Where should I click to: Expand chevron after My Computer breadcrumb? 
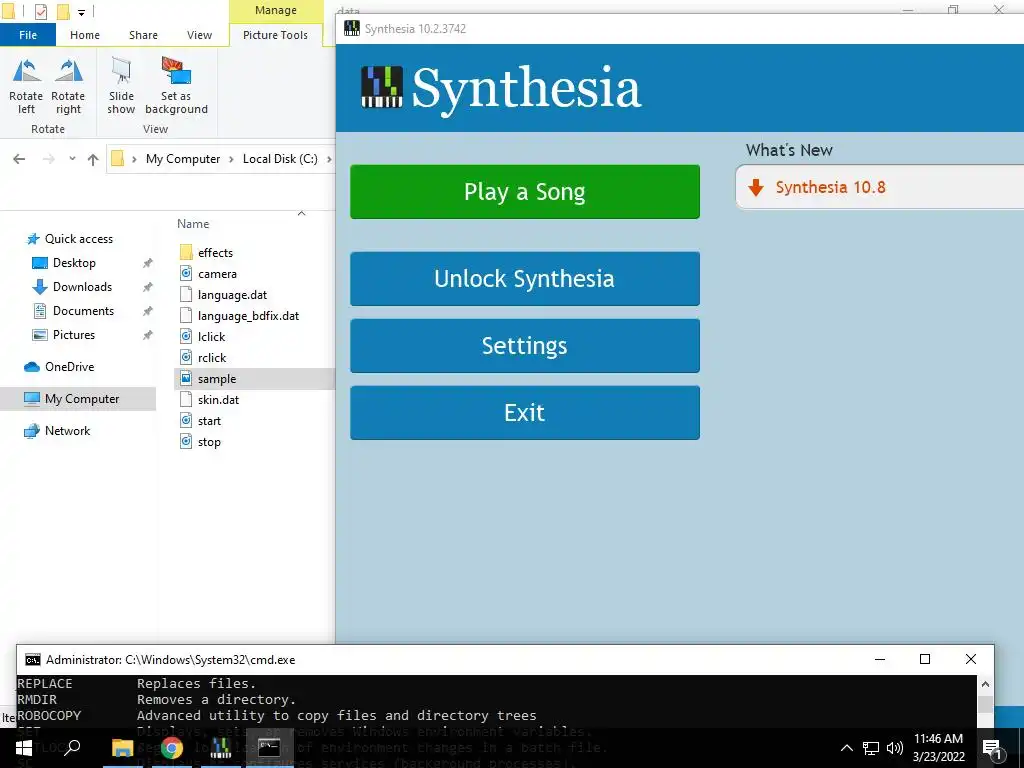pos(231,159)
